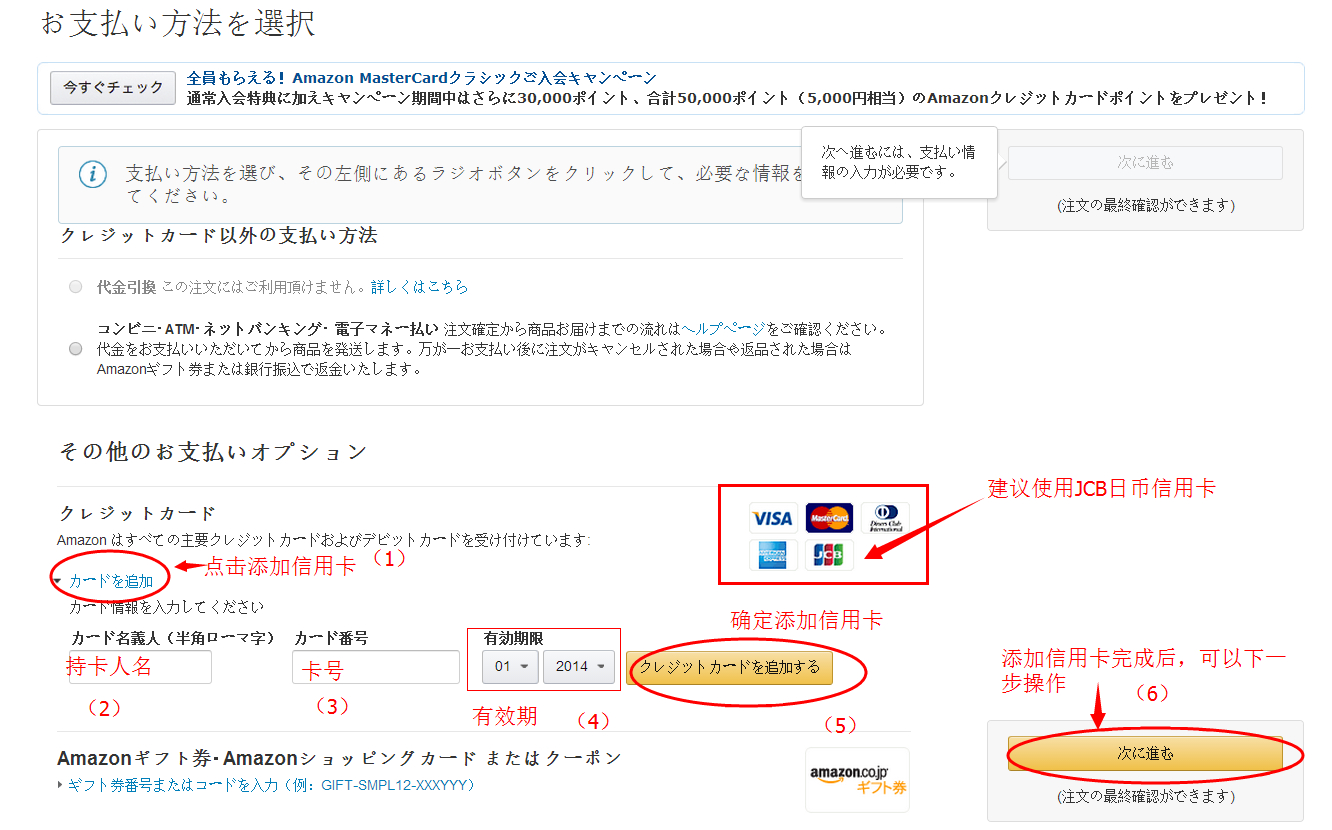Click the bottom (注文の最終確認ができます) text
Image resolution: width=1332 pixels, height=830 pixels.
(x=1145, y=797)
